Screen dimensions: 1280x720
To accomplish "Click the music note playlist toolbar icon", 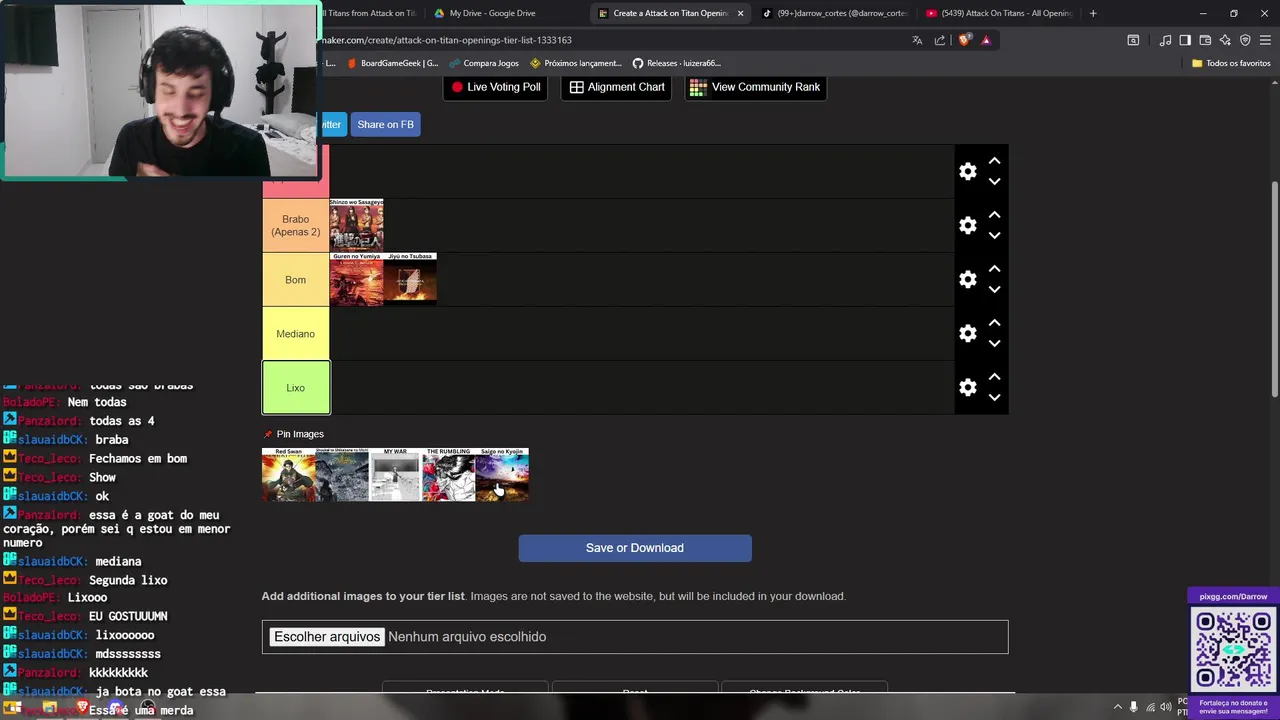I will [x=1165, y=40].
